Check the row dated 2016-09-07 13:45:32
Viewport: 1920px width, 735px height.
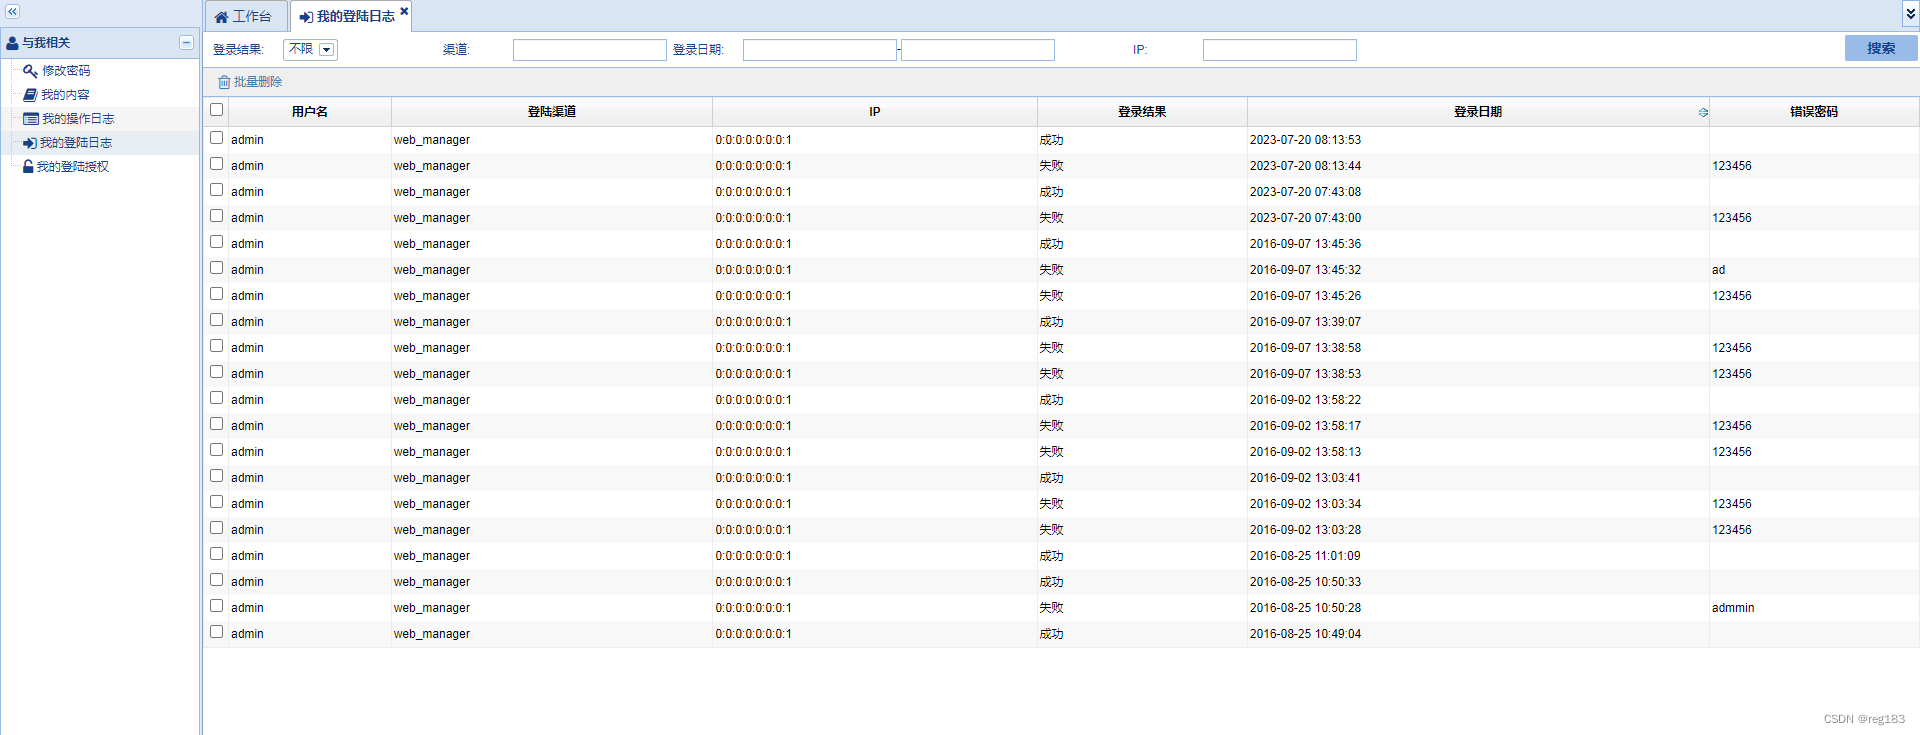216,268
